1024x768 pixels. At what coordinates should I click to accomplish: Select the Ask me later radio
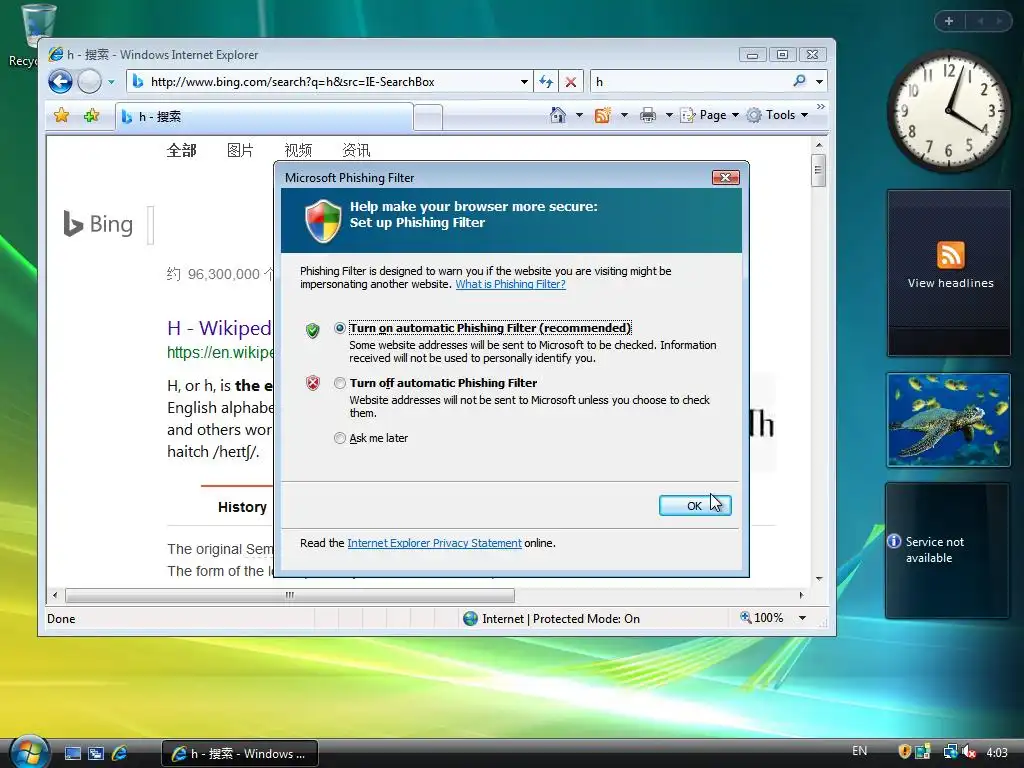pos(340,438)
